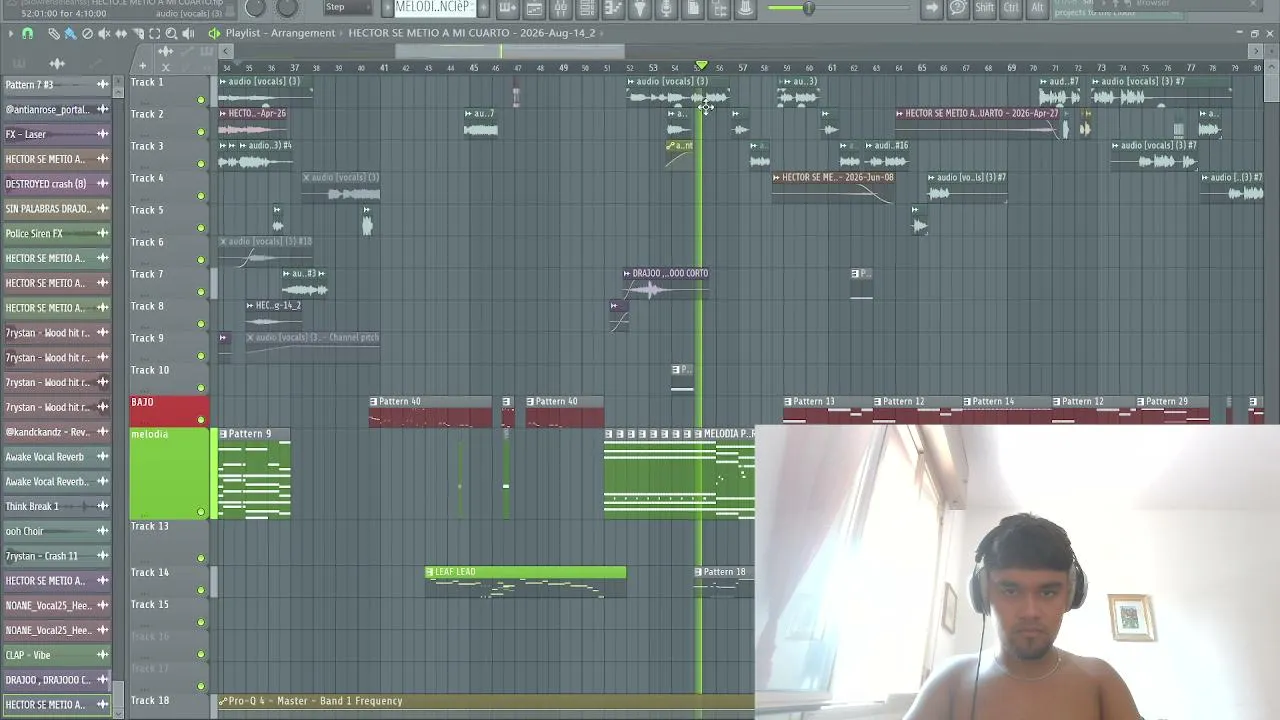Click the add track plus icon
This screenshot has height=720, width=1280.
[142, 67]
